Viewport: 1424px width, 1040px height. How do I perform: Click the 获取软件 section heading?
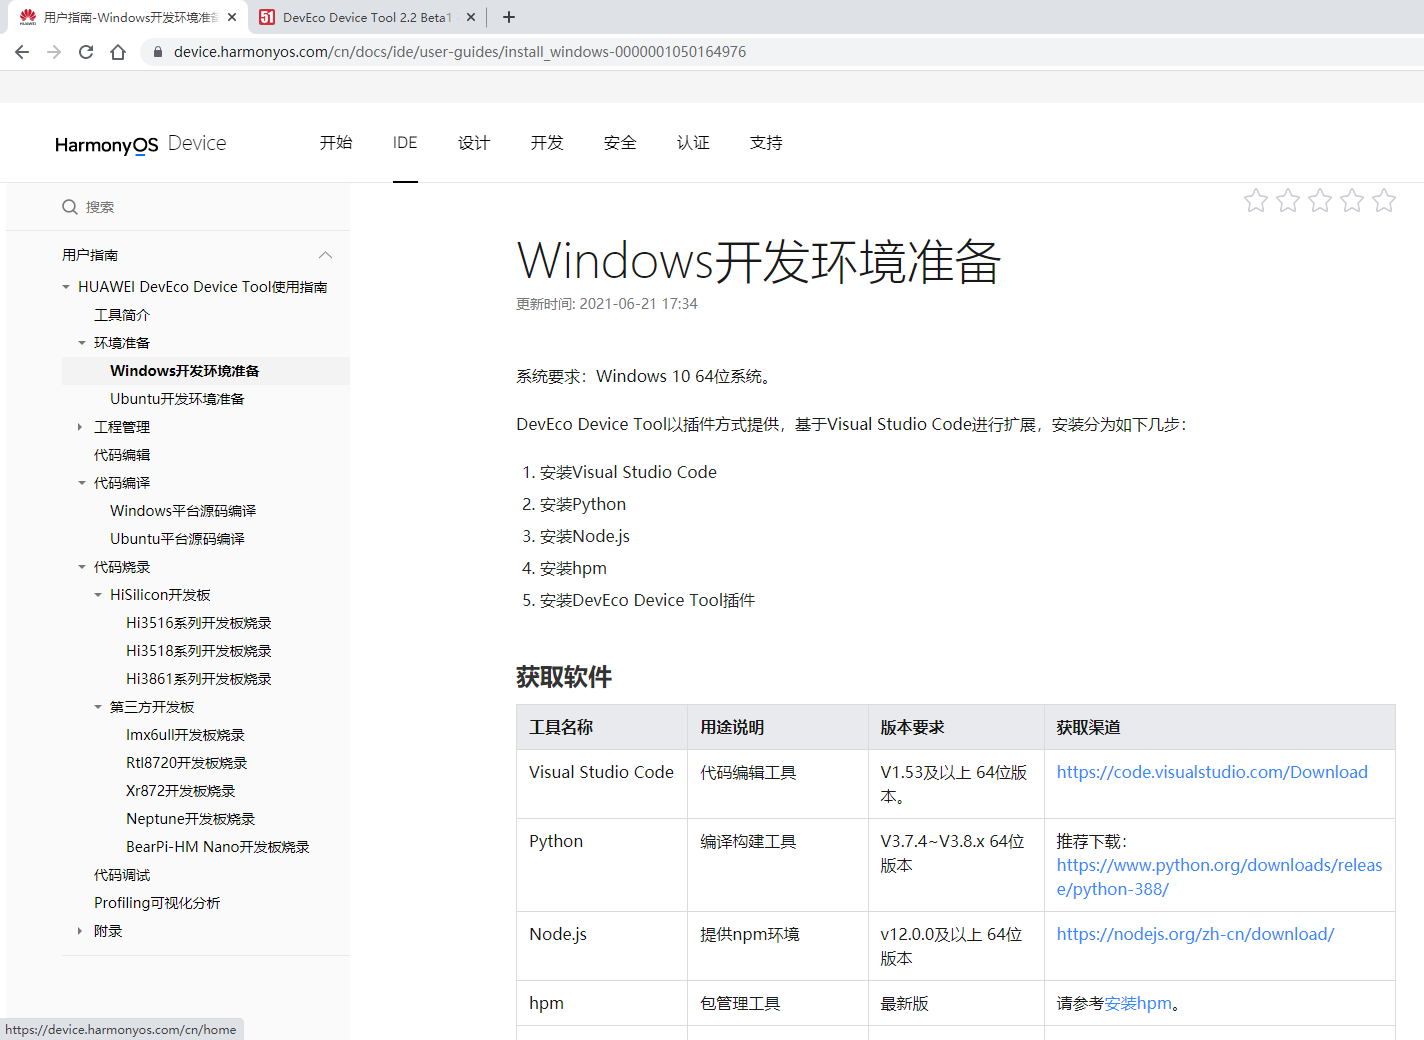coord(564,677)
